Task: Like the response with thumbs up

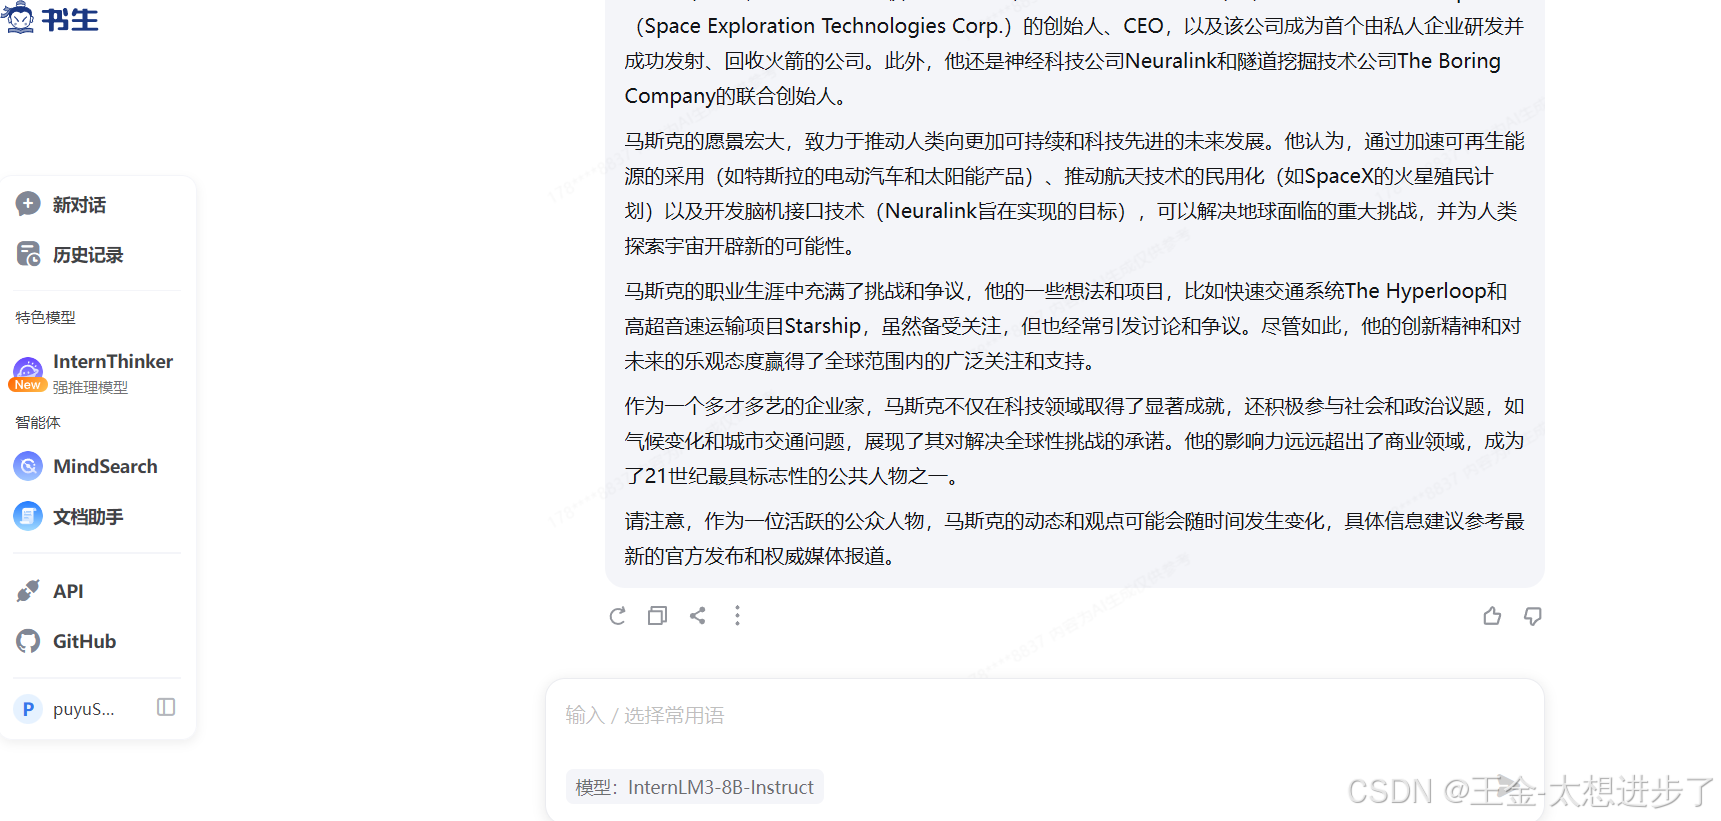Action: point(1492,616)
